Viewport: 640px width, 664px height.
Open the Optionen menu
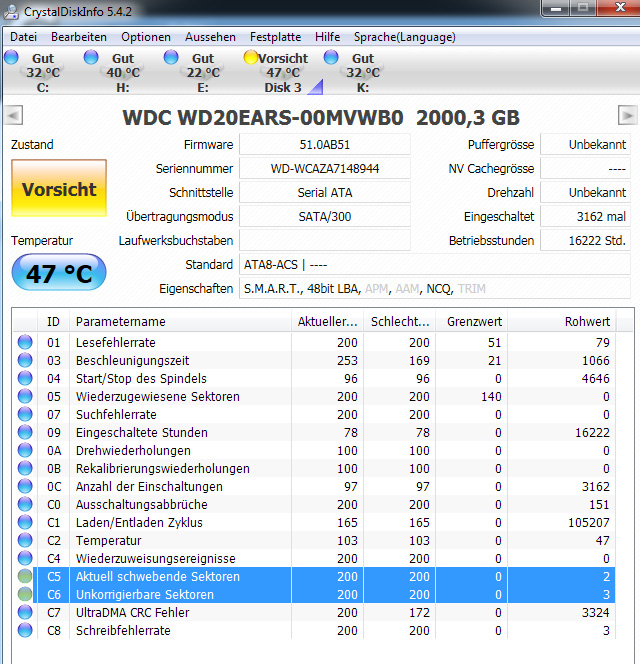pos(146,37)
